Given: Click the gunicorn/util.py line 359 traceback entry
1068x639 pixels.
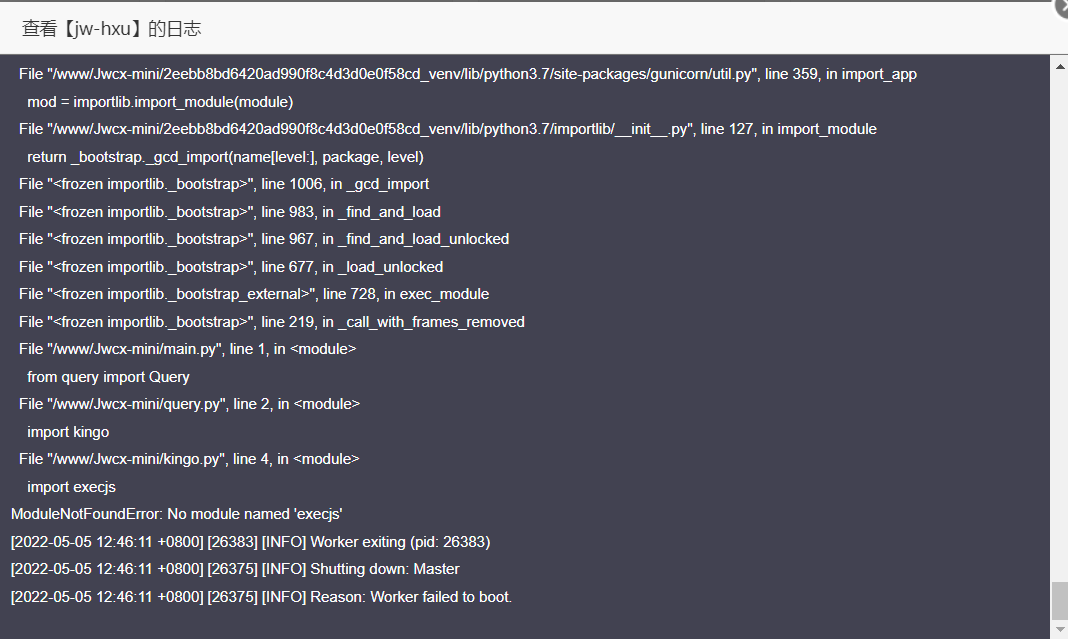Looking at the screenshot, I should pyautogui.click(x=468, y=74).
